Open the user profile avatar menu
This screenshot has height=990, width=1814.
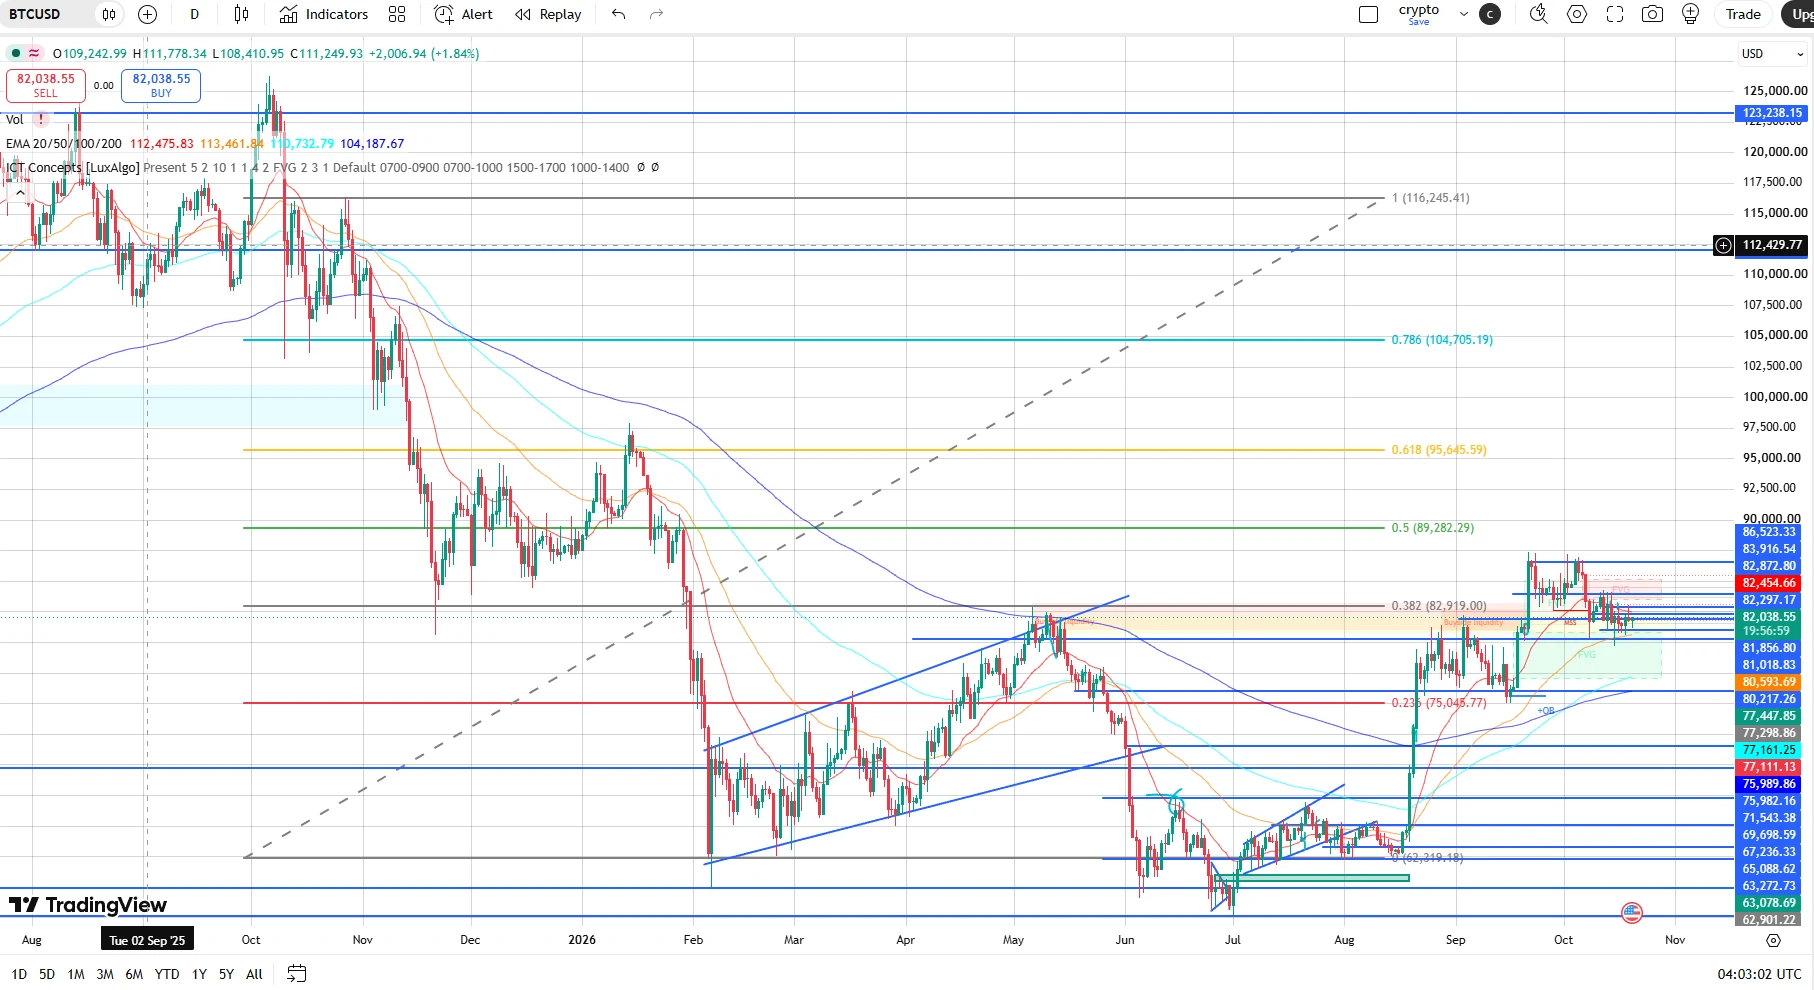pyautogui.click(x=1490, y=14)
